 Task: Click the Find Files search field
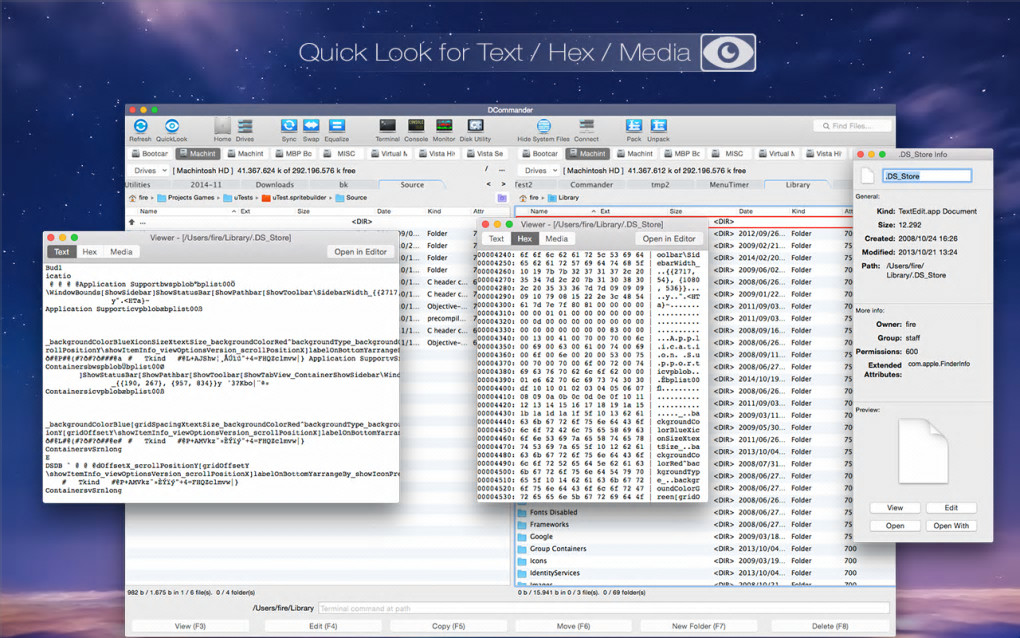[x=852, y=126]
